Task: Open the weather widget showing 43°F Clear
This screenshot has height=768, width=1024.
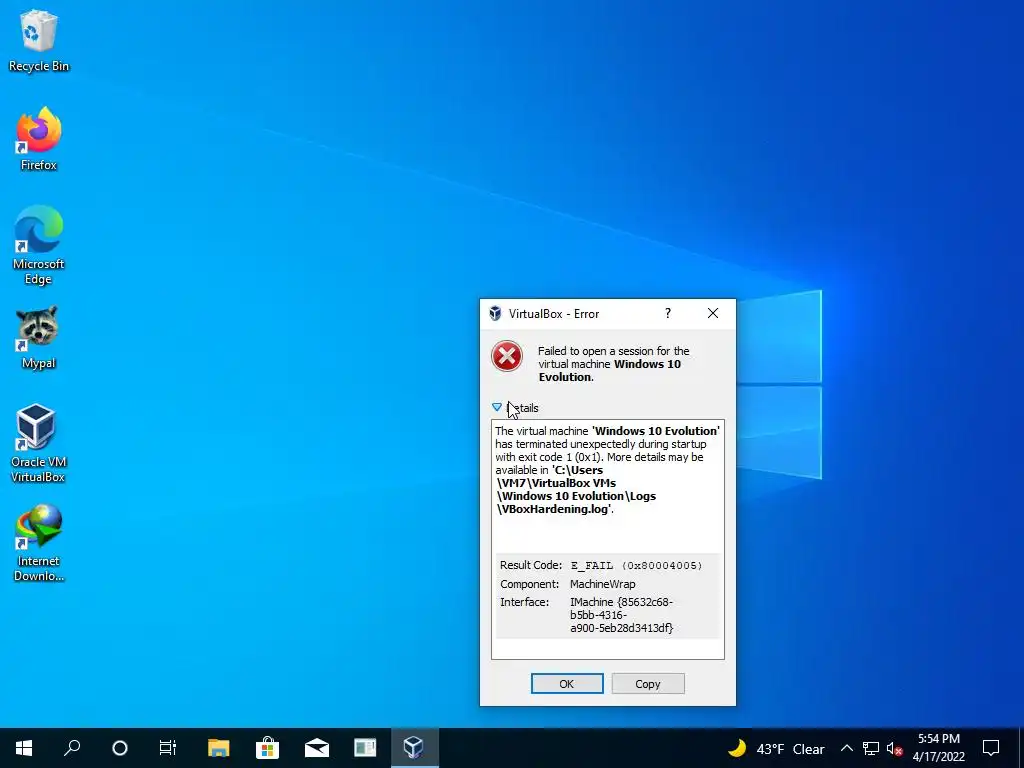Action: (x=776, y=748)
